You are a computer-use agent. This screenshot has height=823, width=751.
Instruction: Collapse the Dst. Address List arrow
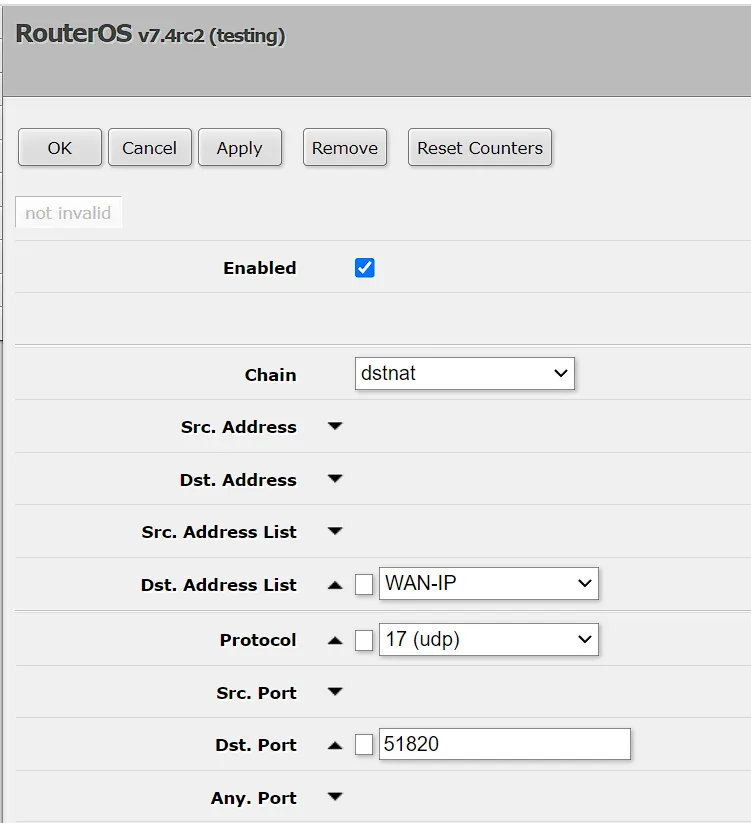pyautogui.click(x=335, y=586)
